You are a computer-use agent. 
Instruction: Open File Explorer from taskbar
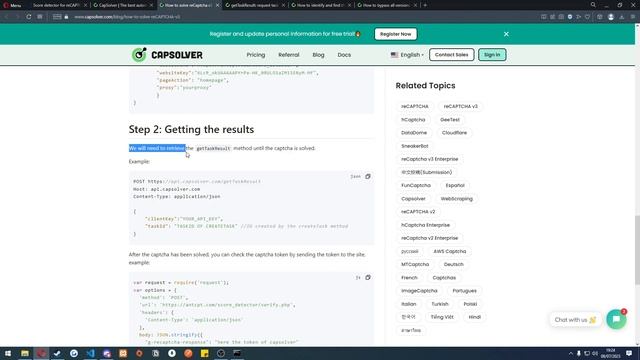tap(24, 353)
